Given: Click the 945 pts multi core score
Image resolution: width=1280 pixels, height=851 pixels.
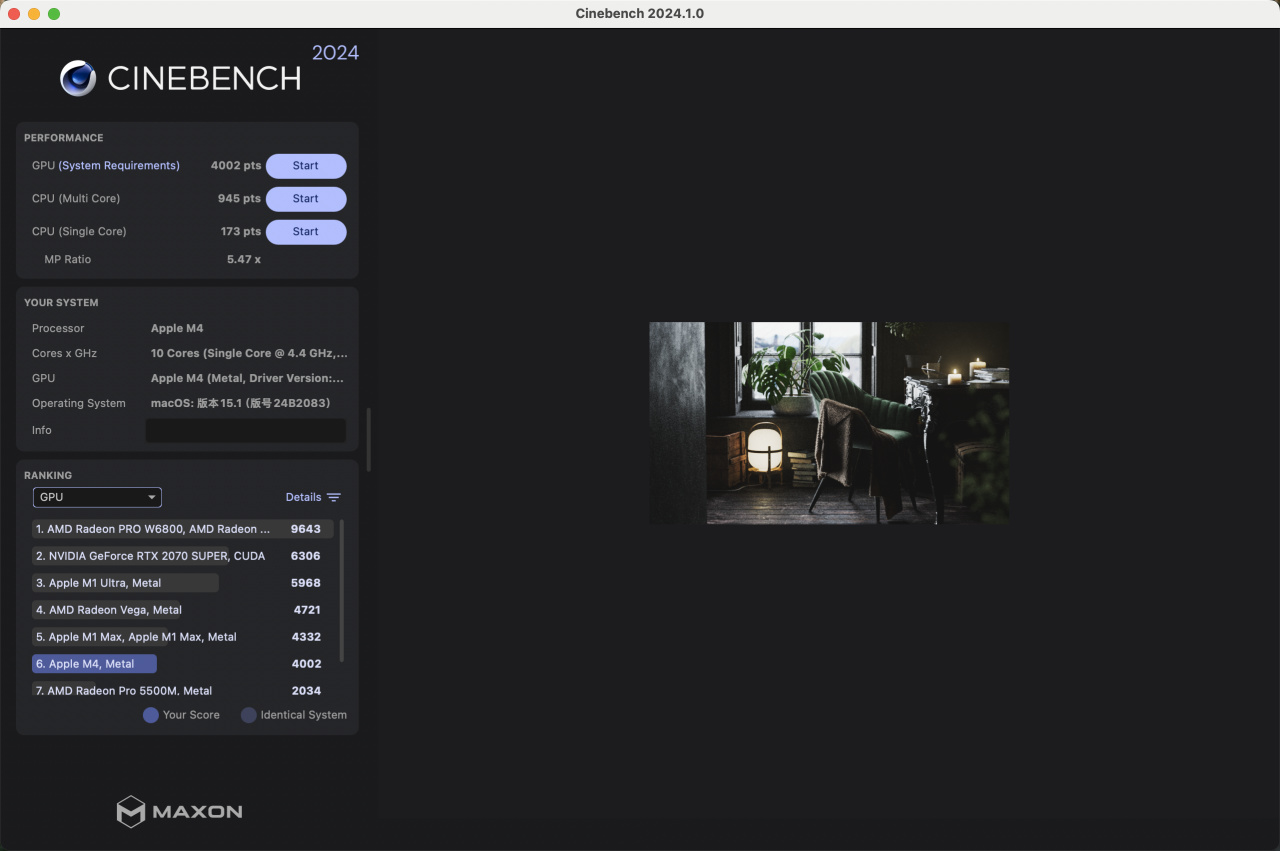Looking at the screenshot, I should click(x=239, y=199).
